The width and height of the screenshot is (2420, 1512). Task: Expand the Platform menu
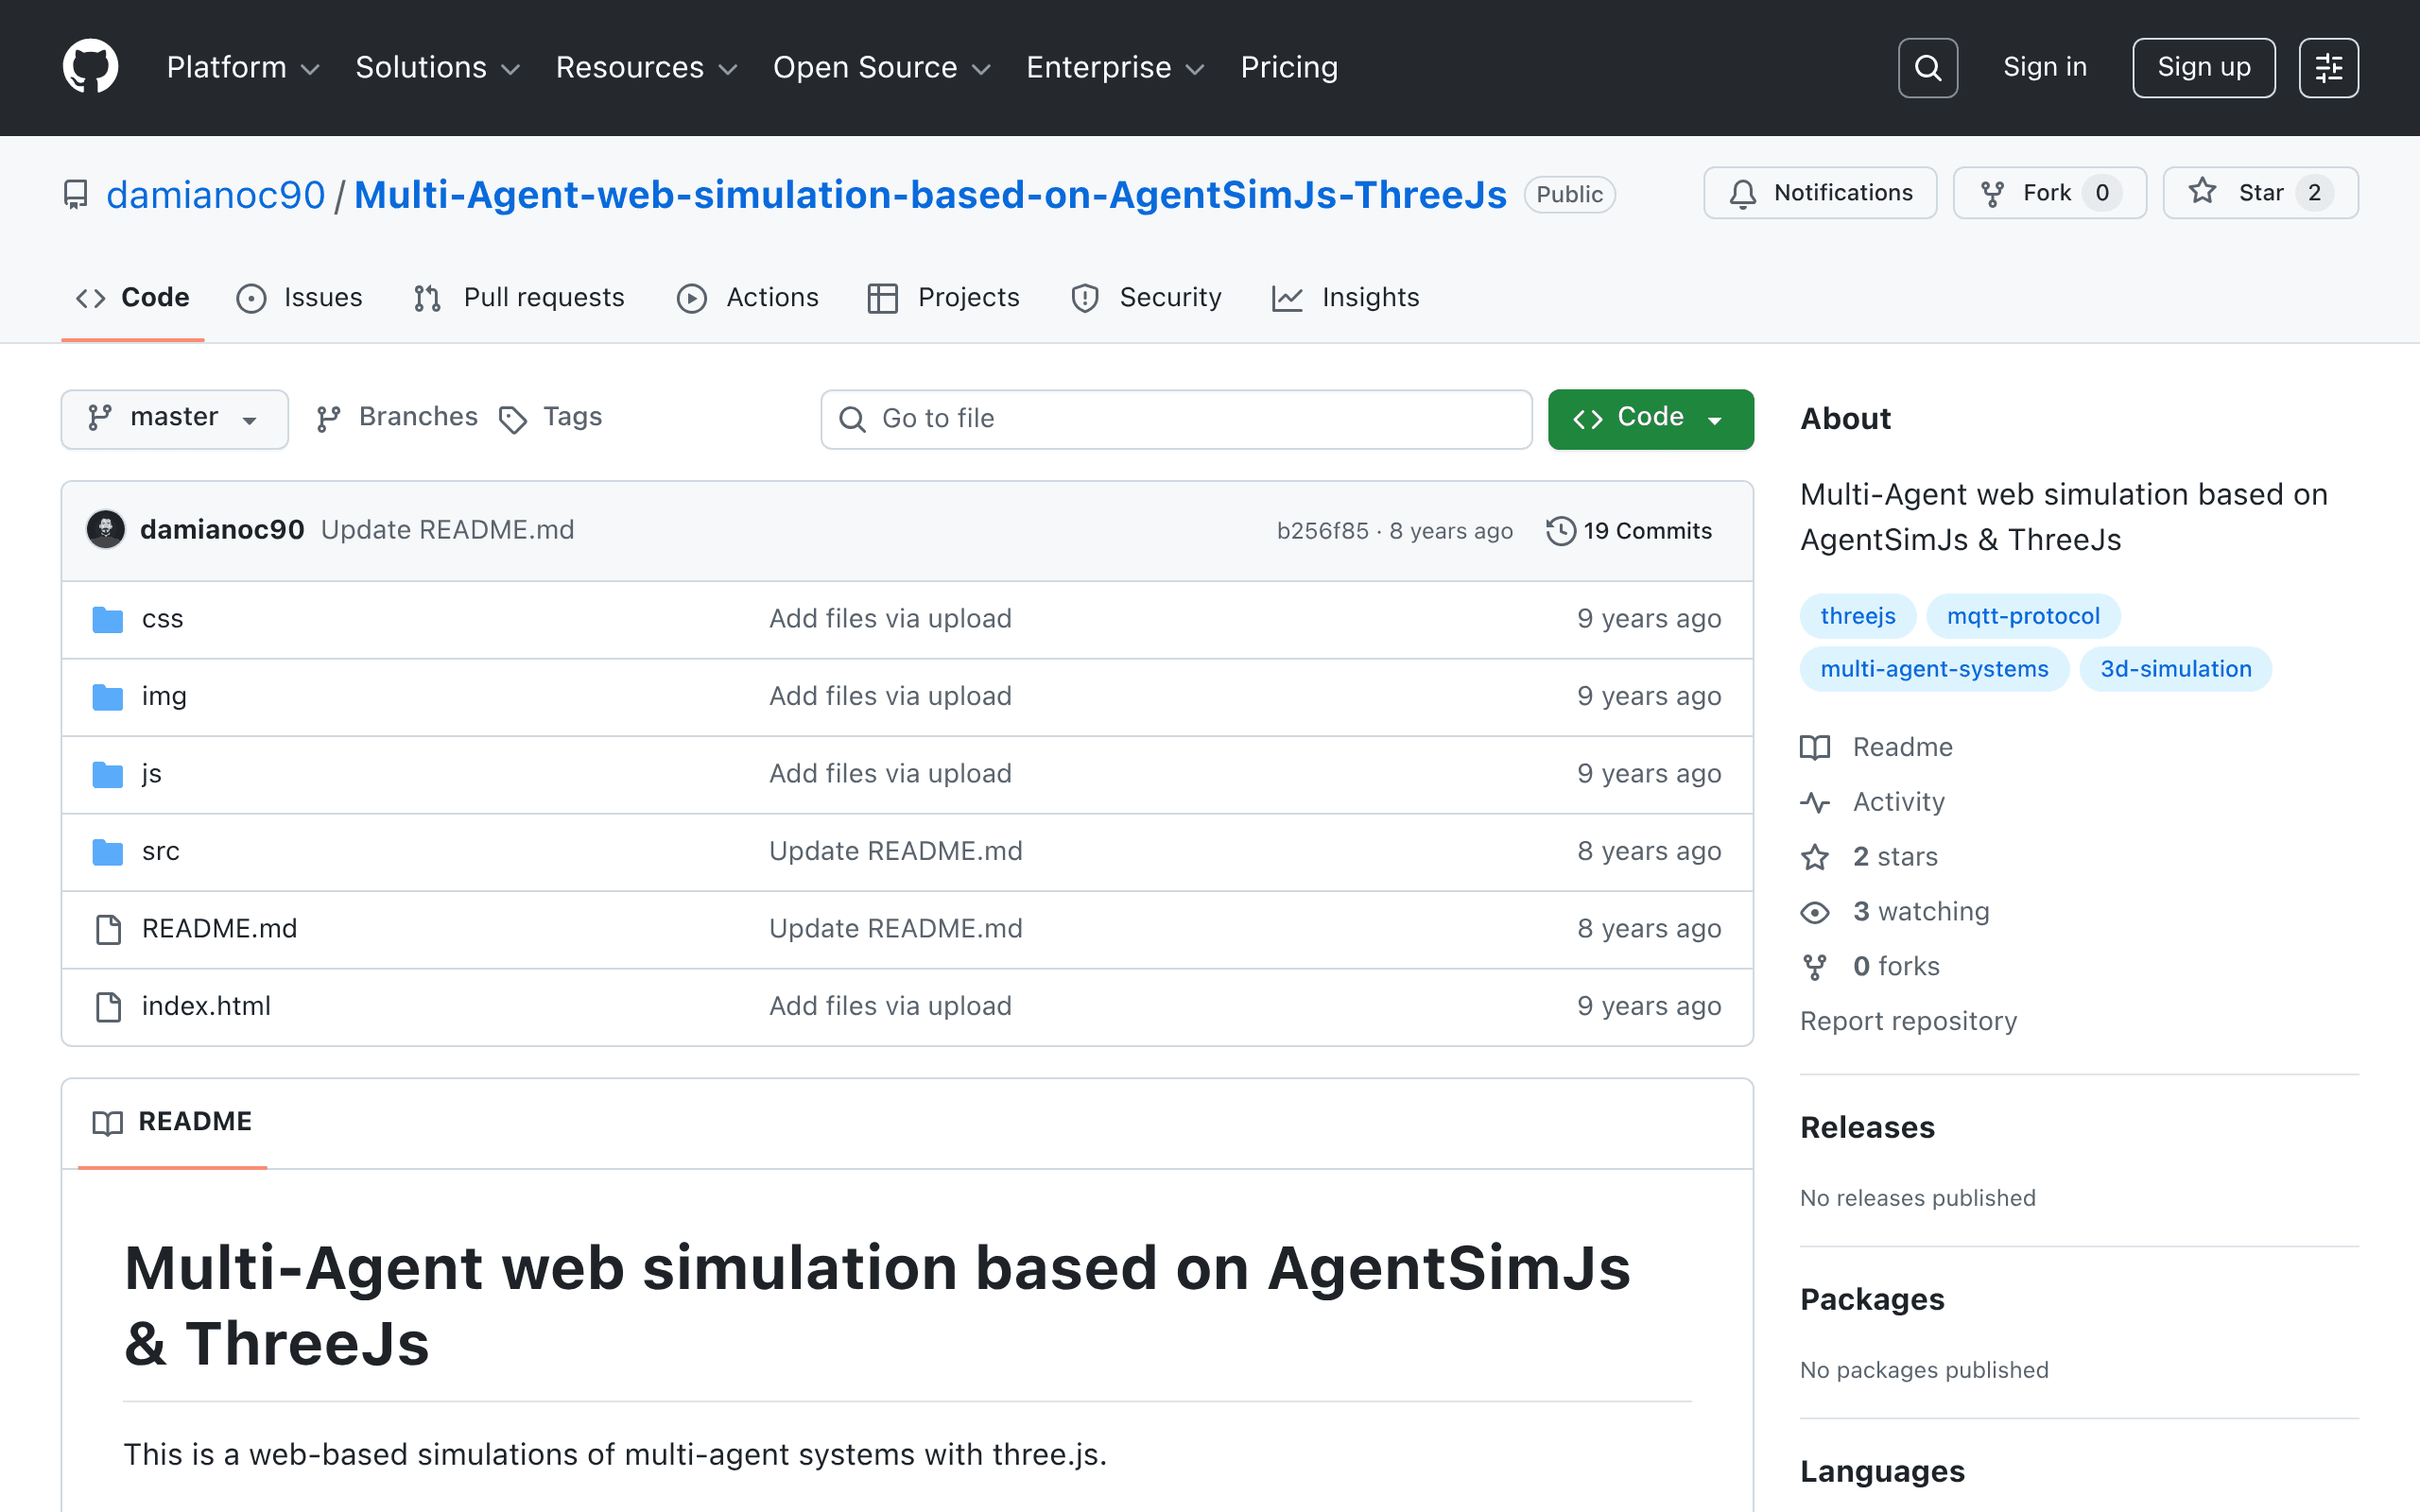tap(243, 67)
